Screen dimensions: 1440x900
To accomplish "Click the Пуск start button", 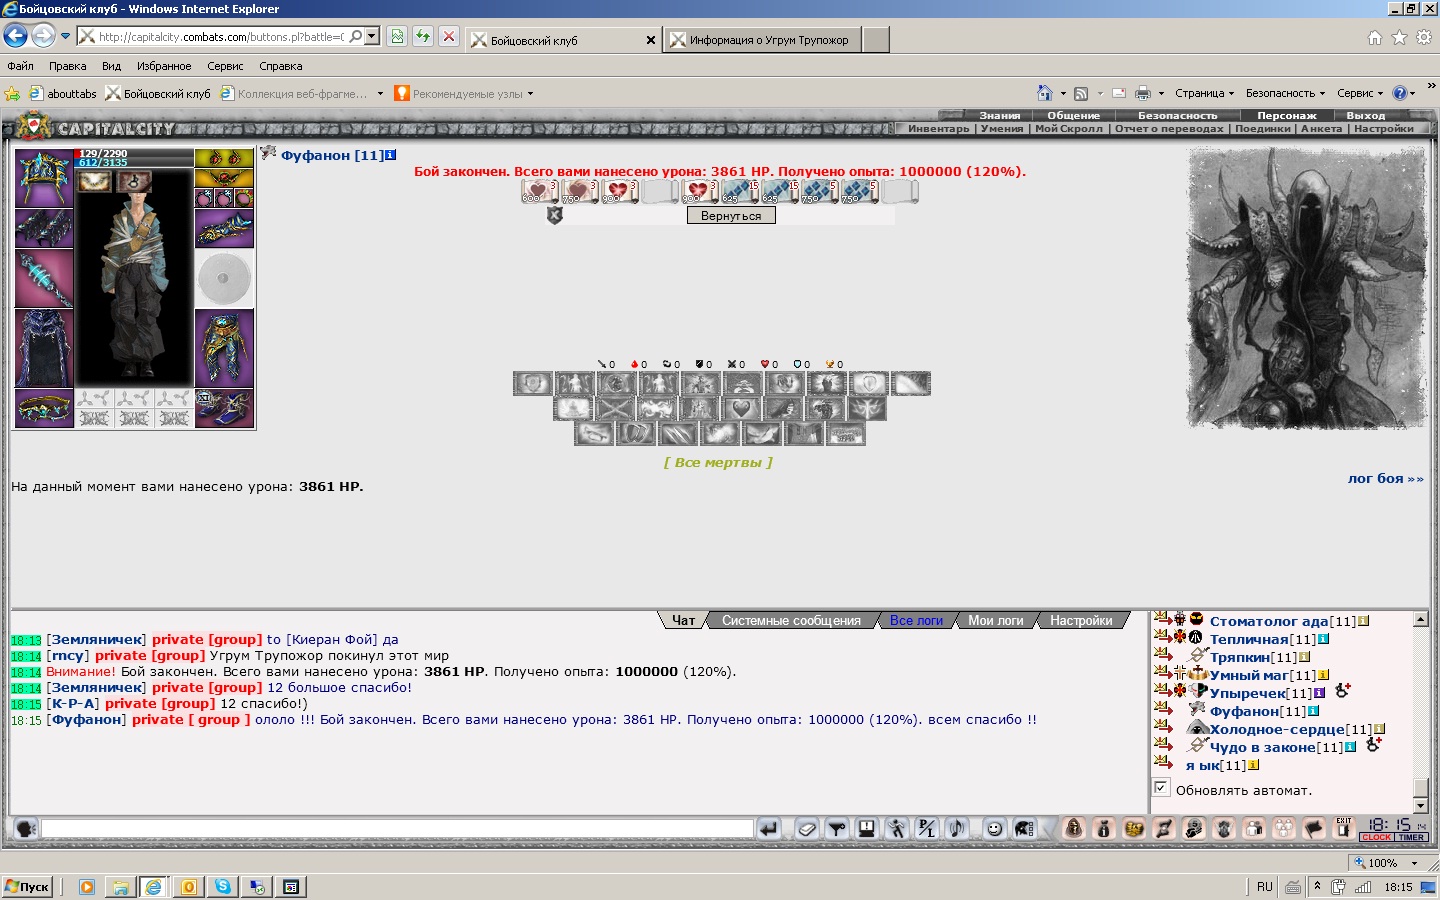I will point(27,886).
